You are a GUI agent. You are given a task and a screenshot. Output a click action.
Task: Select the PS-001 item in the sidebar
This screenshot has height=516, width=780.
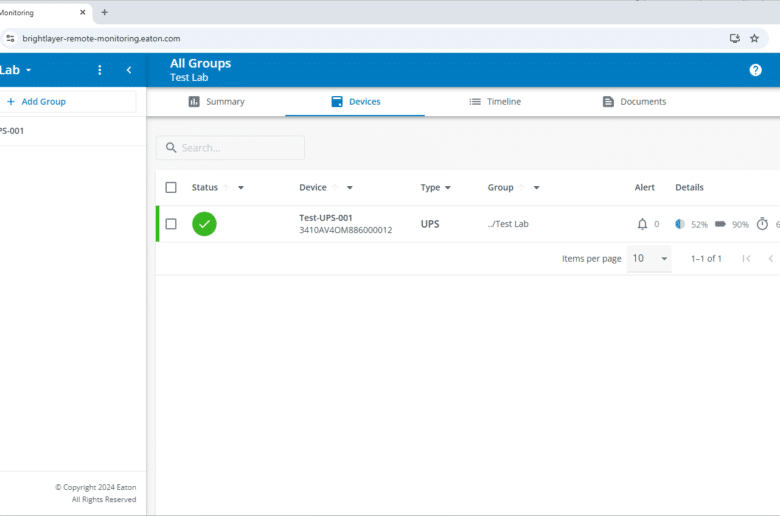[12, 131]
